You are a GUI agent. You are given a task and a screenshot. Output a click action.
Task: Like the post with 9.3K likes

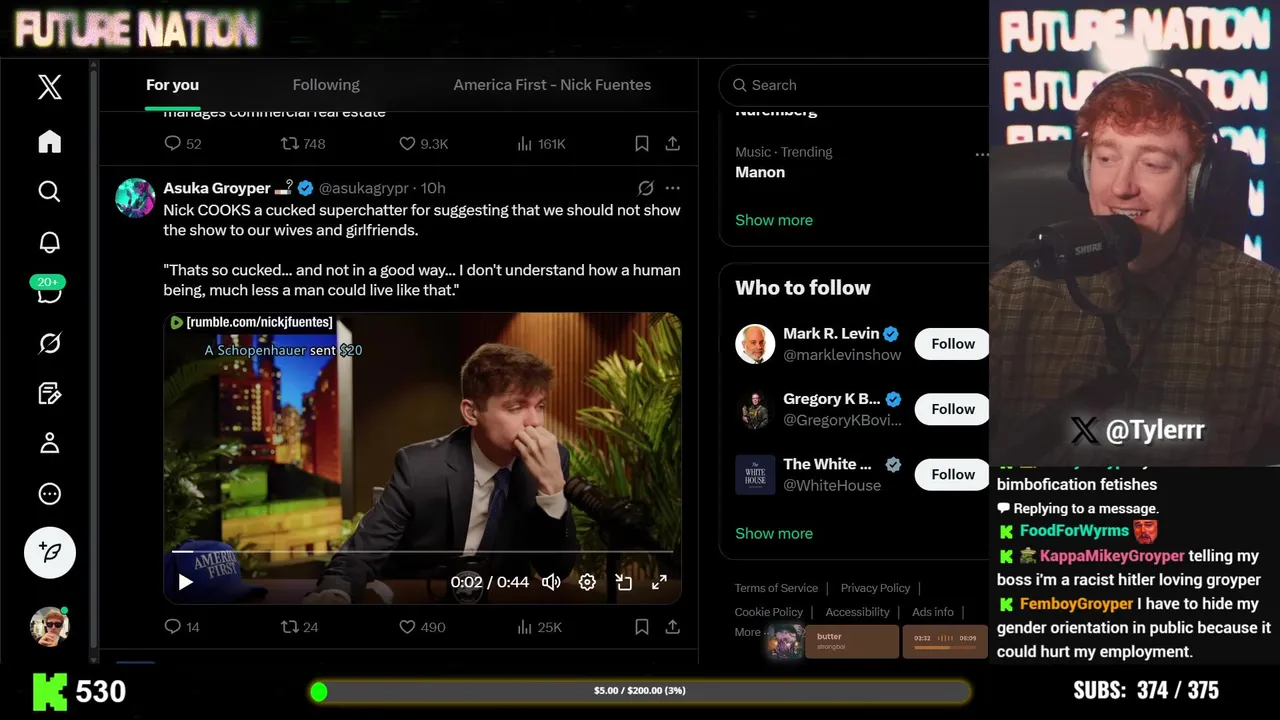[x=423, y=144]
